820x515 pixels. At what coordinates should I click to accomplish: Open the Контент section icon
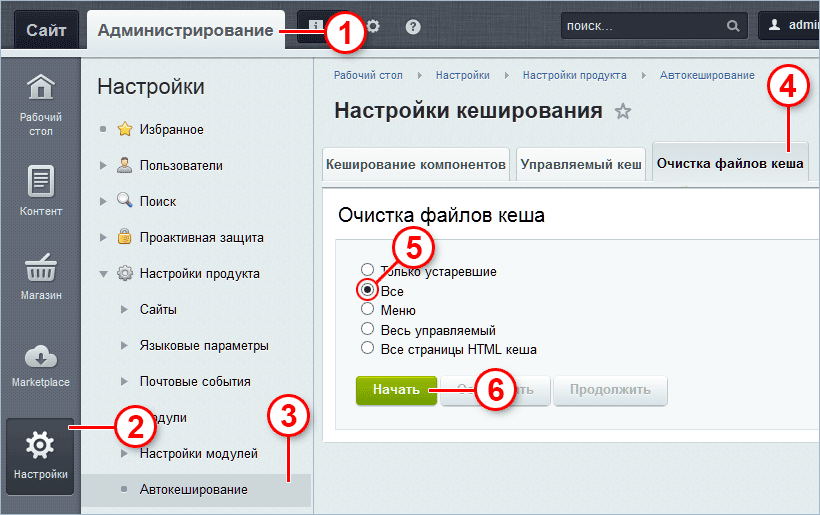pos(40,182)
